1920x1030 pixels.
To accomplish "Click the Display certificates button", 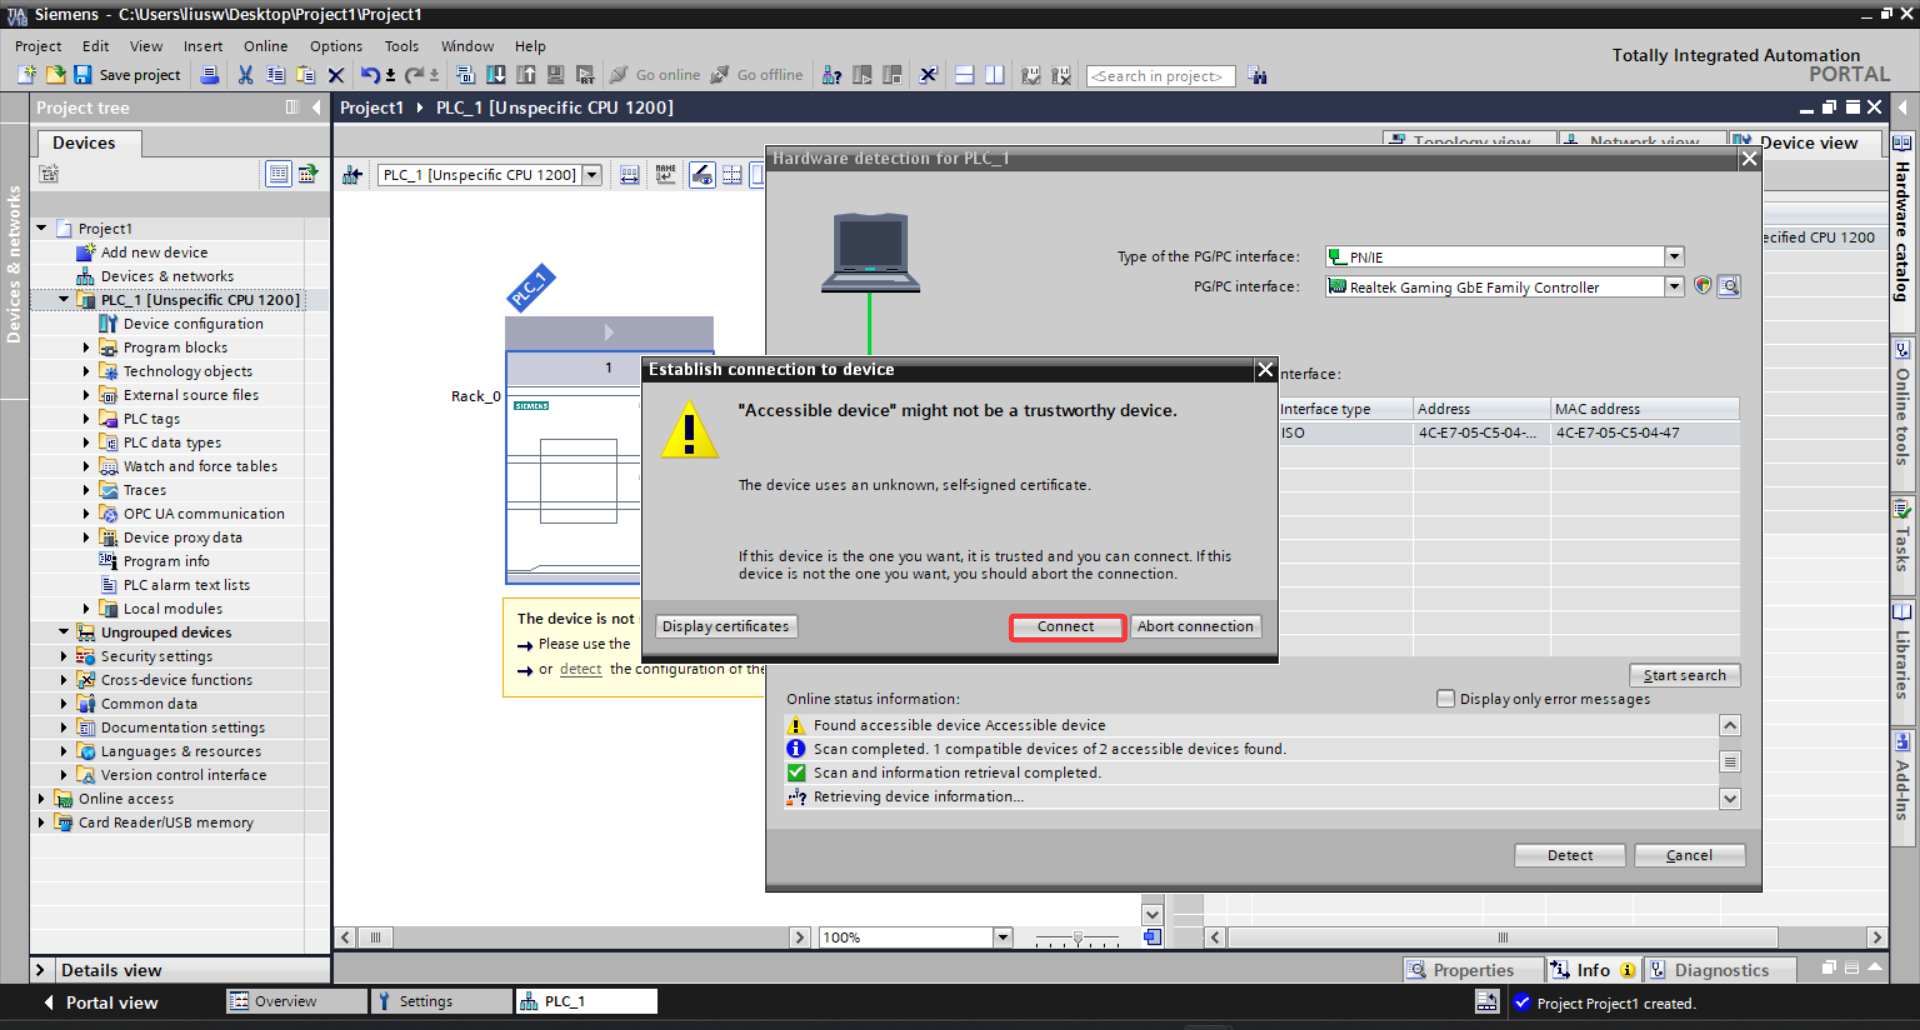I will pyautogui.click(x=726, y=626).
